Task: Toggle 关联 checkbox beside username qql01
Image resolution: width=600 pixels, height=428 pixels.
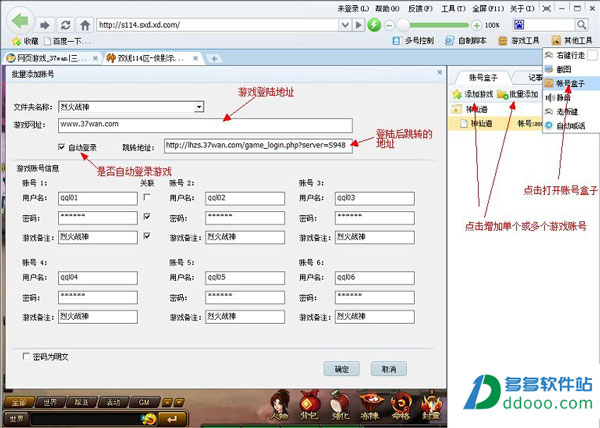Action: tap(147, 197)
